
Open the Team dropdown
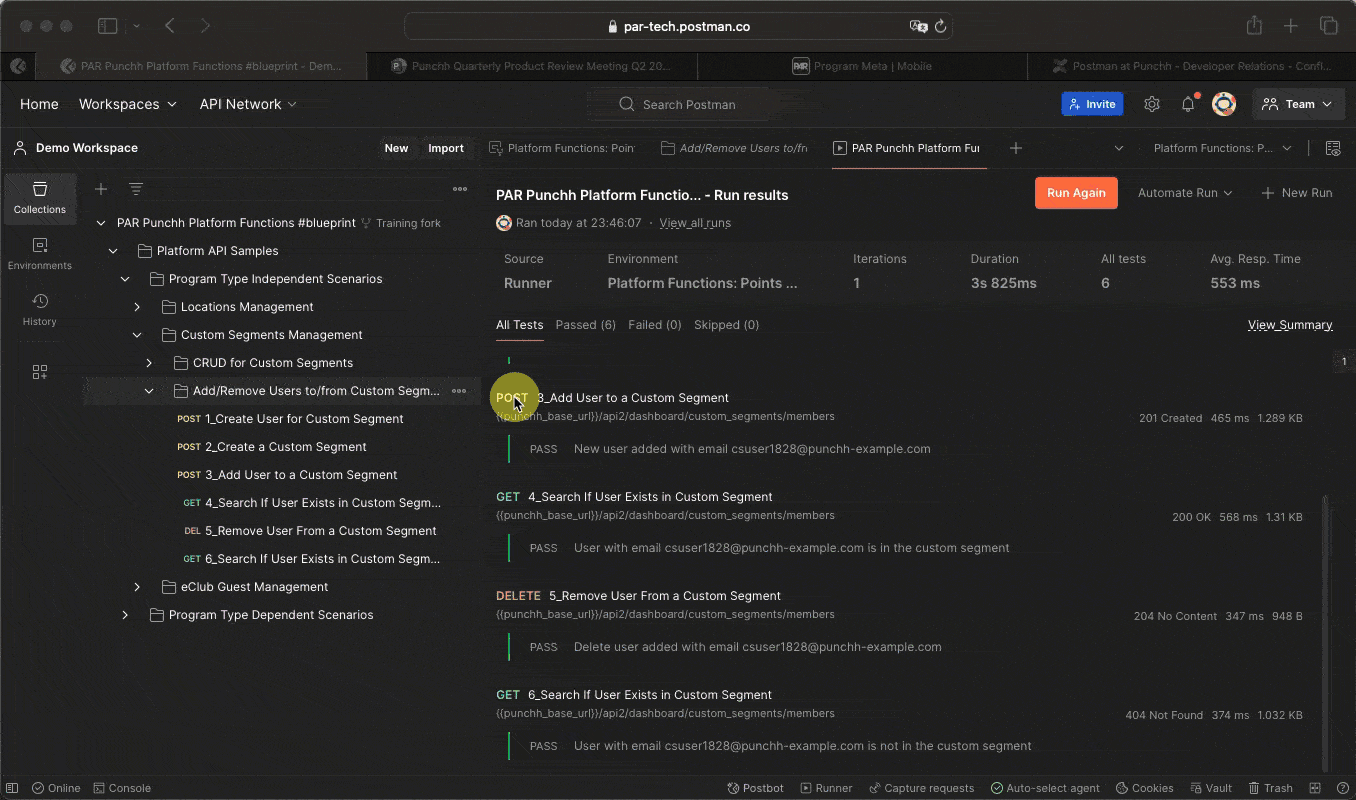[x=1298, y=104]
